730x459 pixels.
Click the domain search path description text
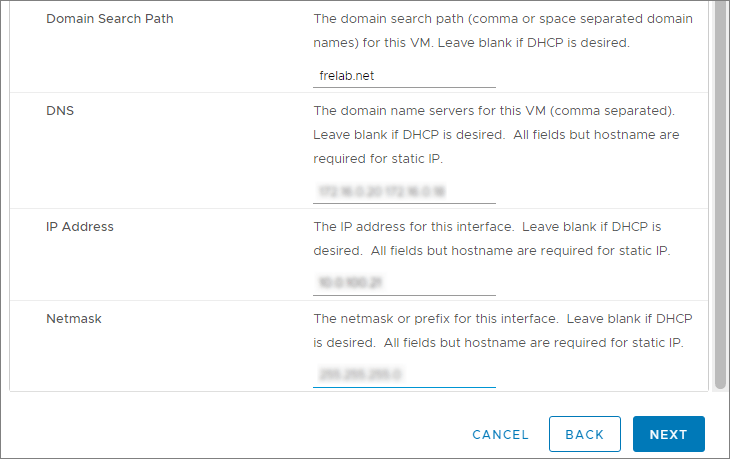click(516, 19)
